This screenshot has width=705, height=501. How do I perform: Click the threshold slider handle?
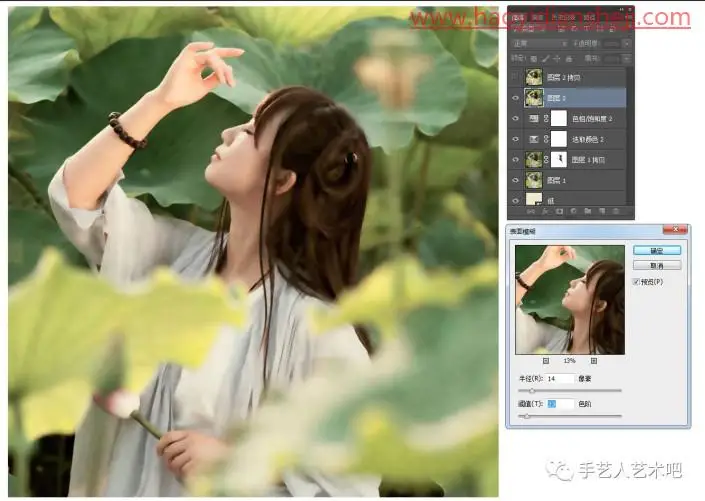pos(527,416)
